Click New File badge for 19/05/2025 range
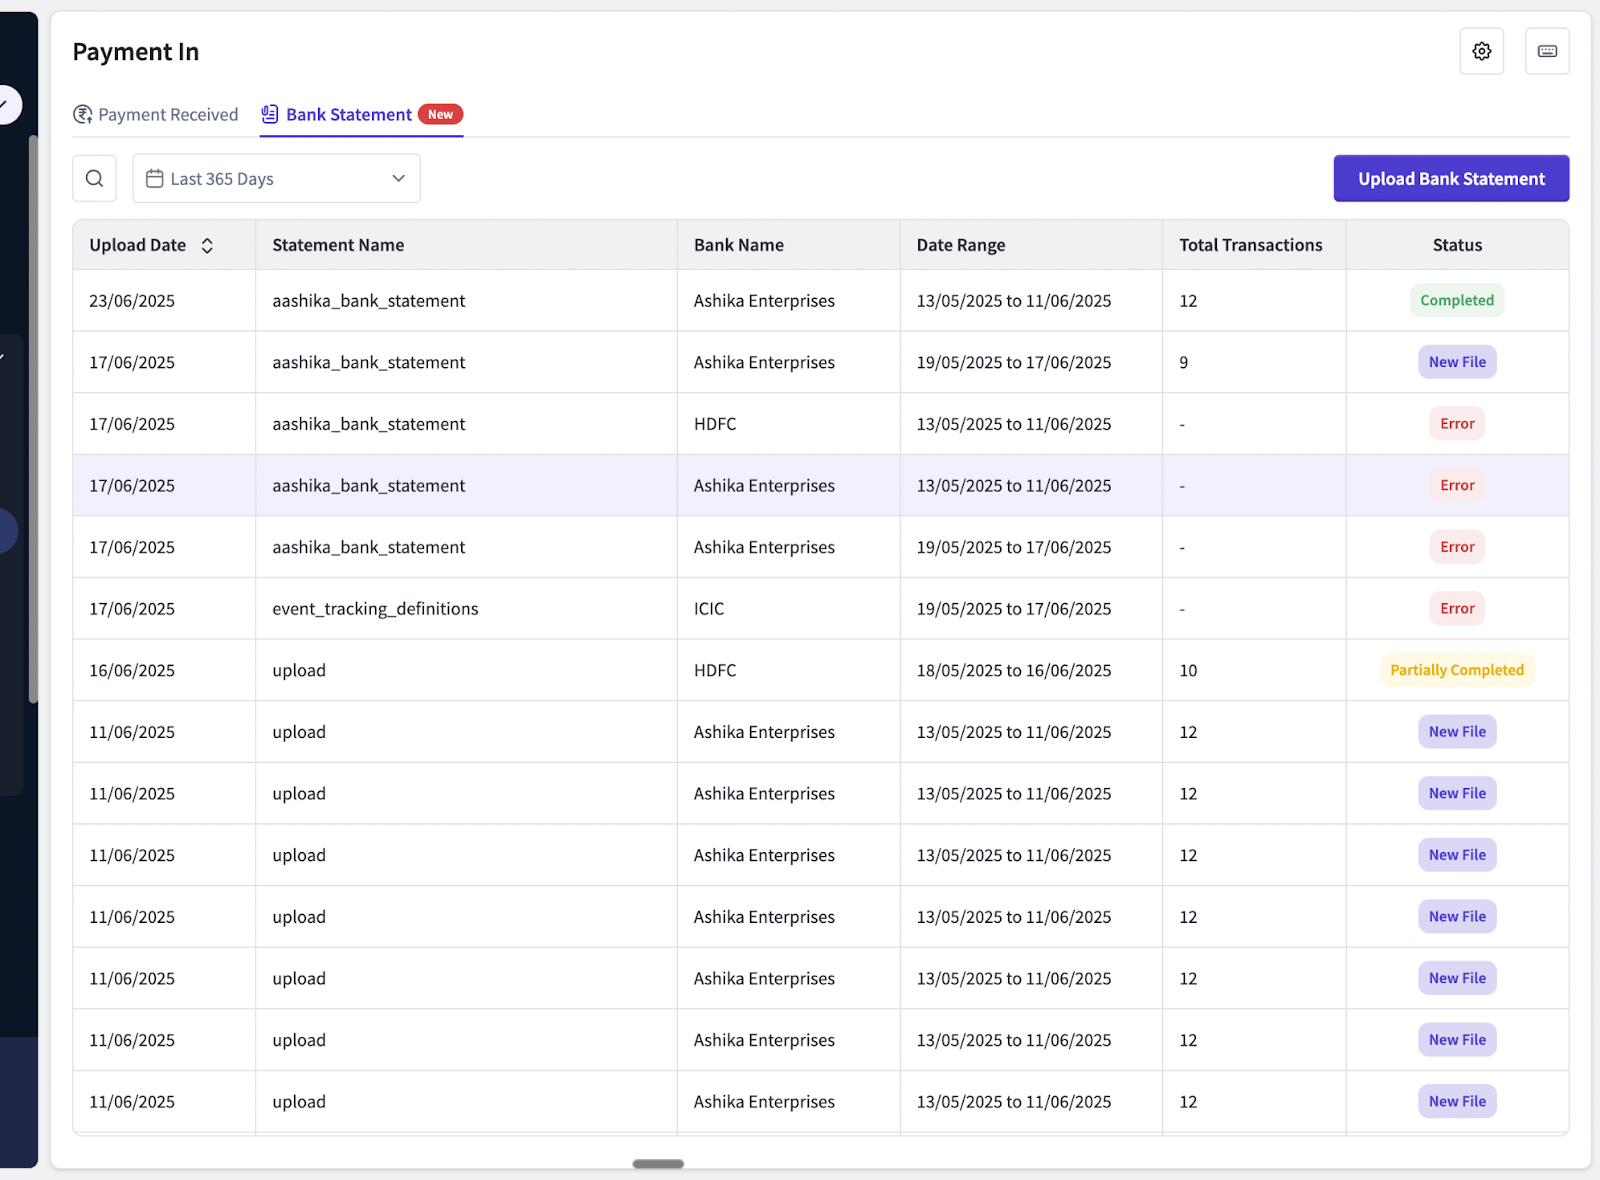Image resolution: width=1600 pixels, height=1180 pixels. [x=1457, y=362]
